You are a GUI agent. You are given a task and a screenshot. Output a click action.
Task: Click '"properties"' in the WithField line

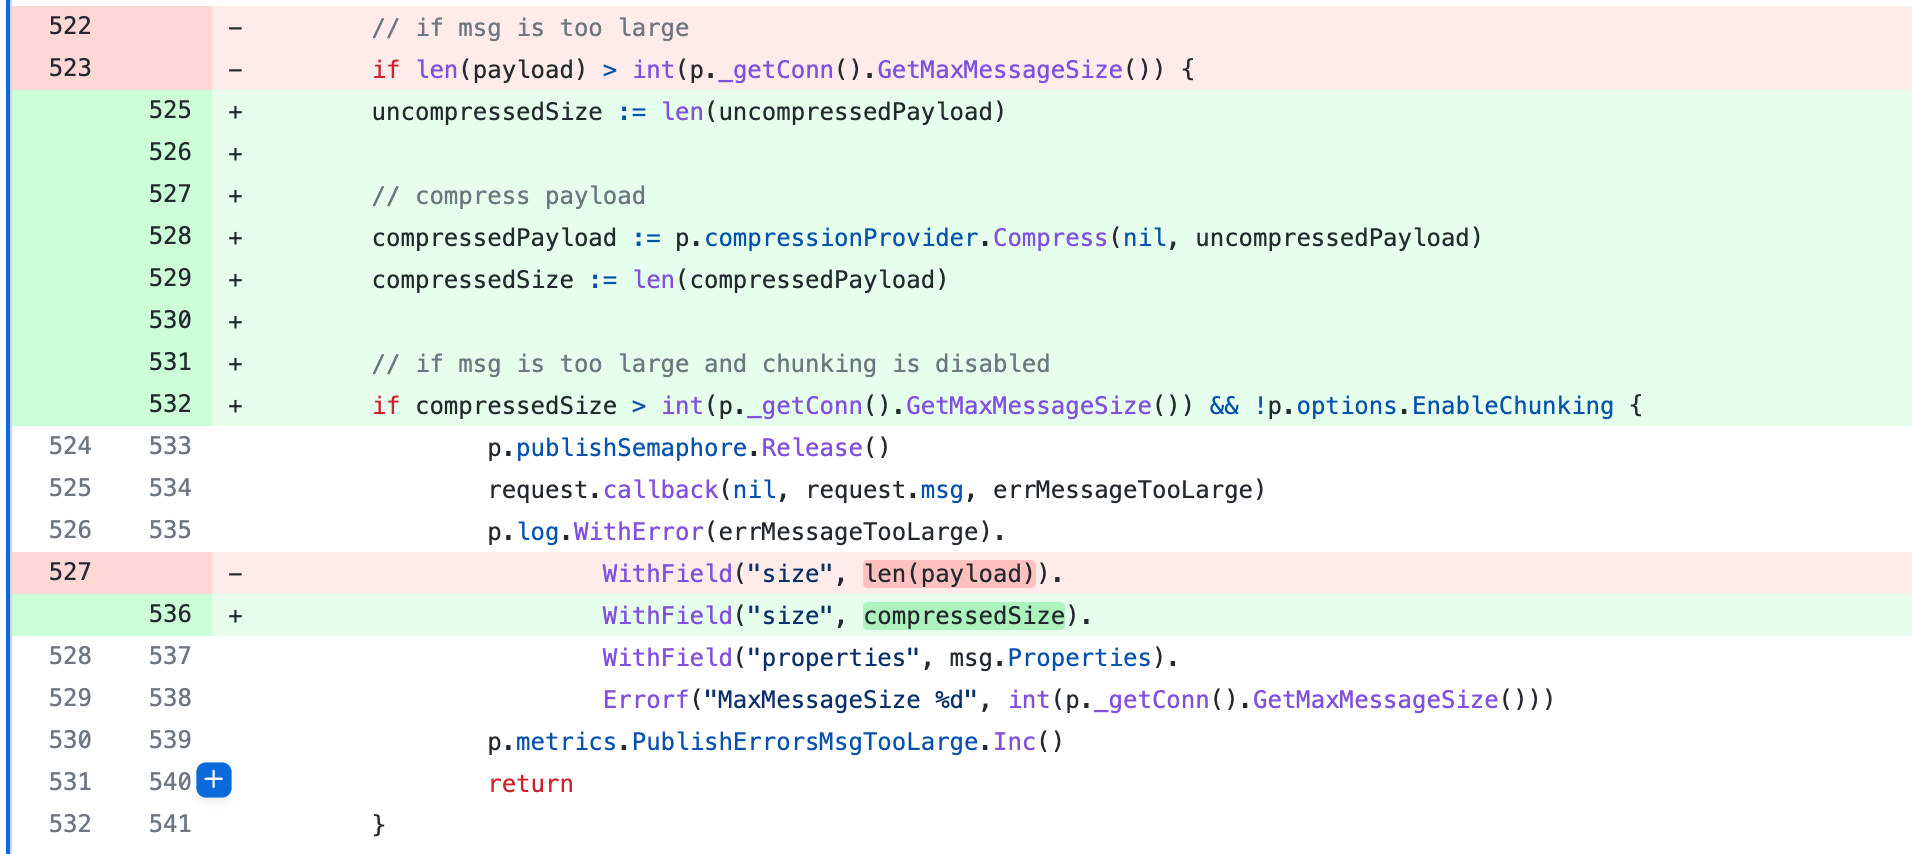834,658
